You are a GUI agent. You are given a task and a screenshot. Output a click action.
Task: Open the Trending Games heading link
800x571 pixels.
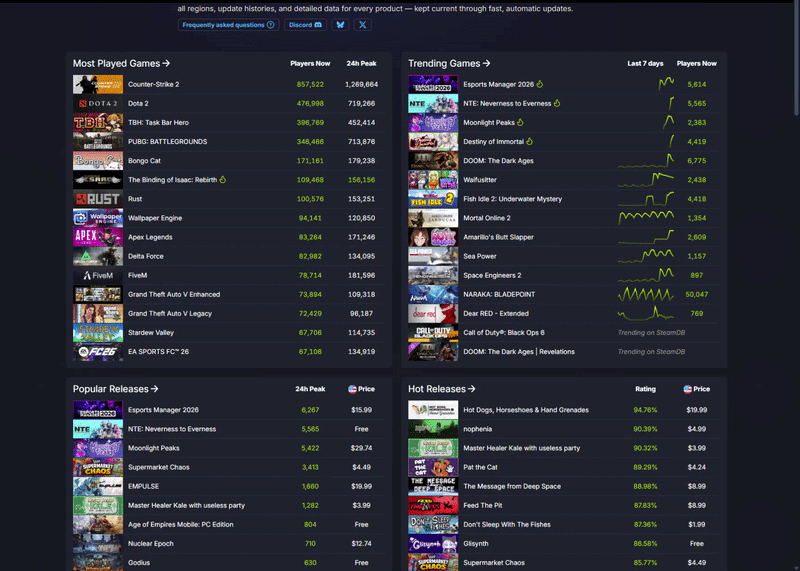(449, 63)
